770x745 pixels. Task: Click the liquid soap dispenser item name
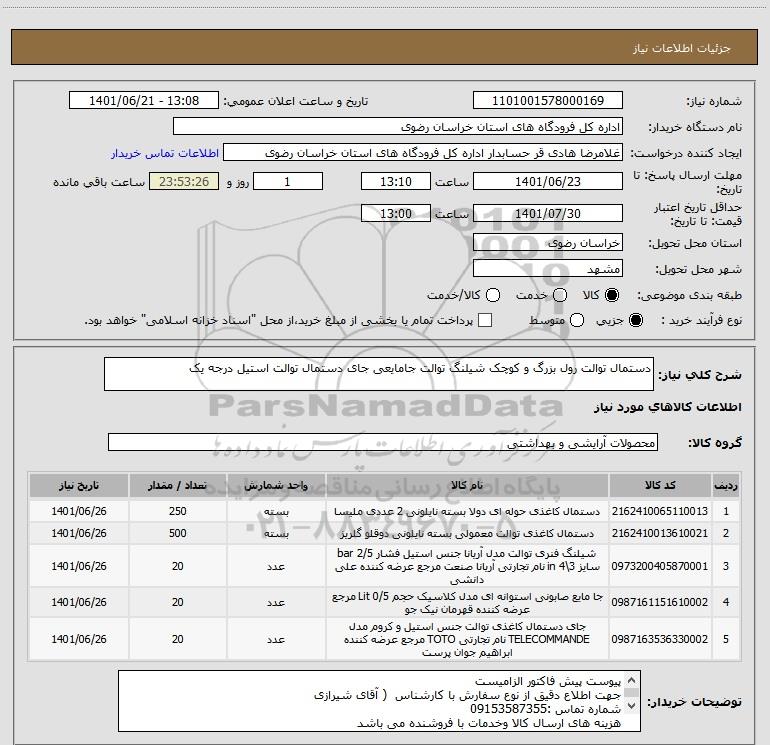pos(467,603)
